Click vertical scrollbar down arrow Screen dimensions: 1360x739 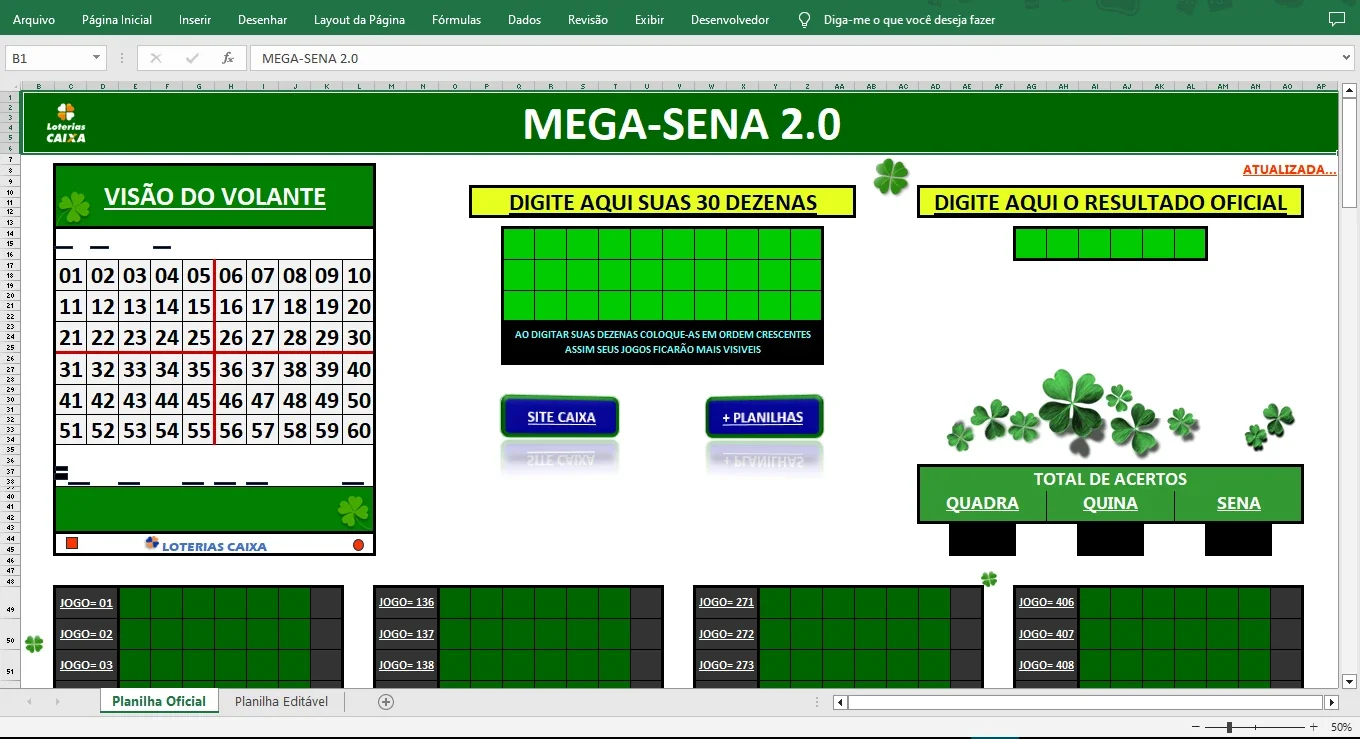coord(1348,681)
